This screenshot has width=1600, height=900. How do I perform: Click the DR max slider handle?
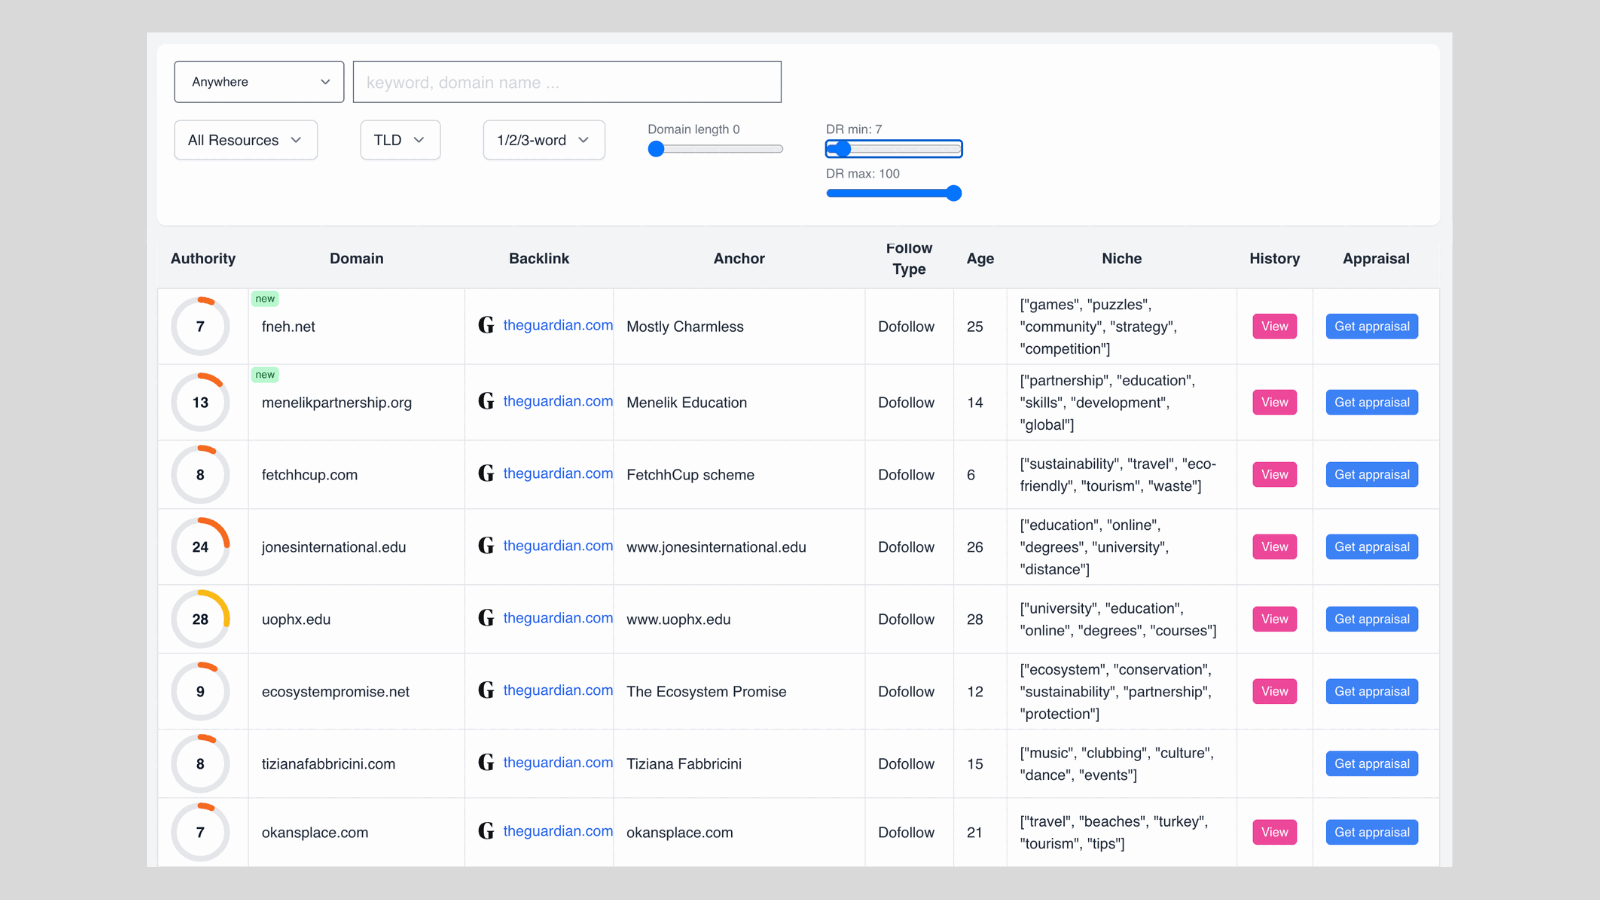[954, 193]
